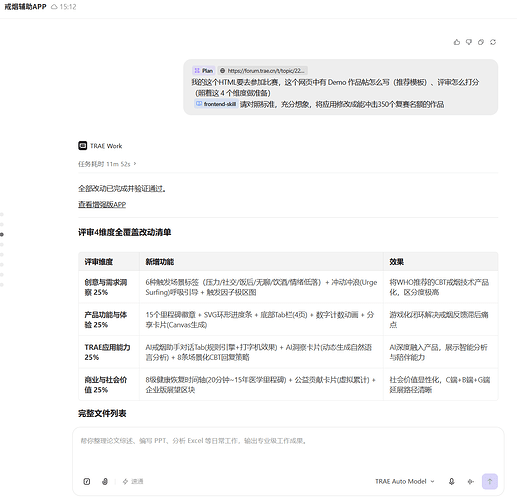
Task: Click the 全部改动已完成并验证通过 text
Action: (122, 189)
